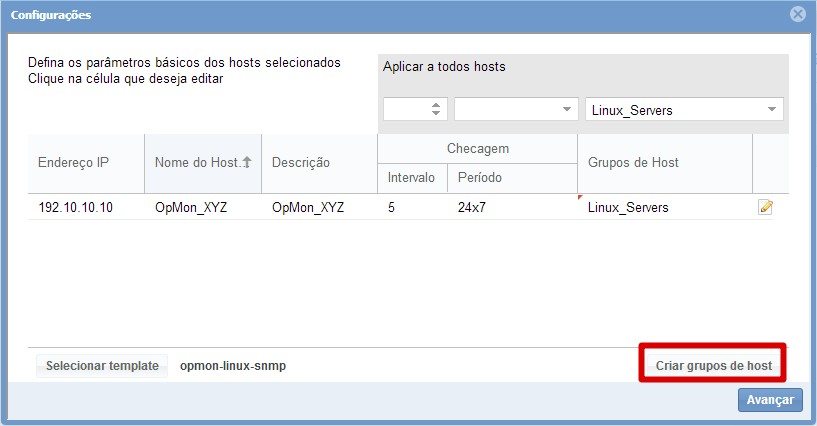Edit the Linux_Servers cell in host row
The width and height of the screenshot is (817, 426).
pyautogui.click(x=628, y=208)
